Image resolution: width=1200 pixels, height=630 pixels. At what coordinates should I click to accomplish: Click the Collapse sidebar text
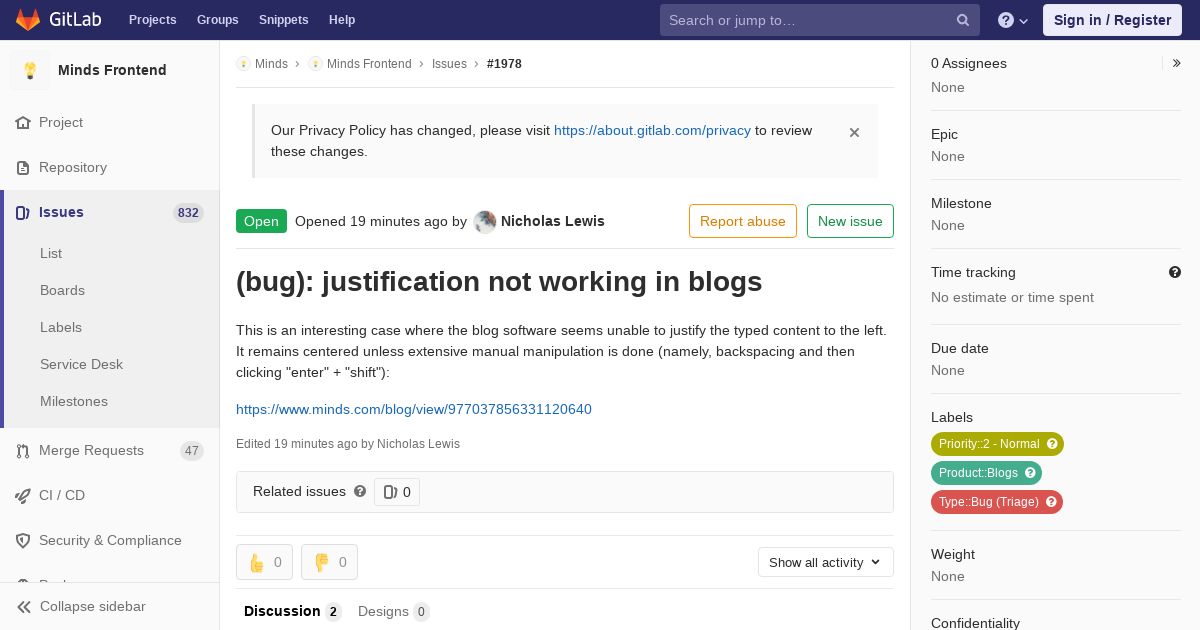pyautogui.click(x=93, y=607)
